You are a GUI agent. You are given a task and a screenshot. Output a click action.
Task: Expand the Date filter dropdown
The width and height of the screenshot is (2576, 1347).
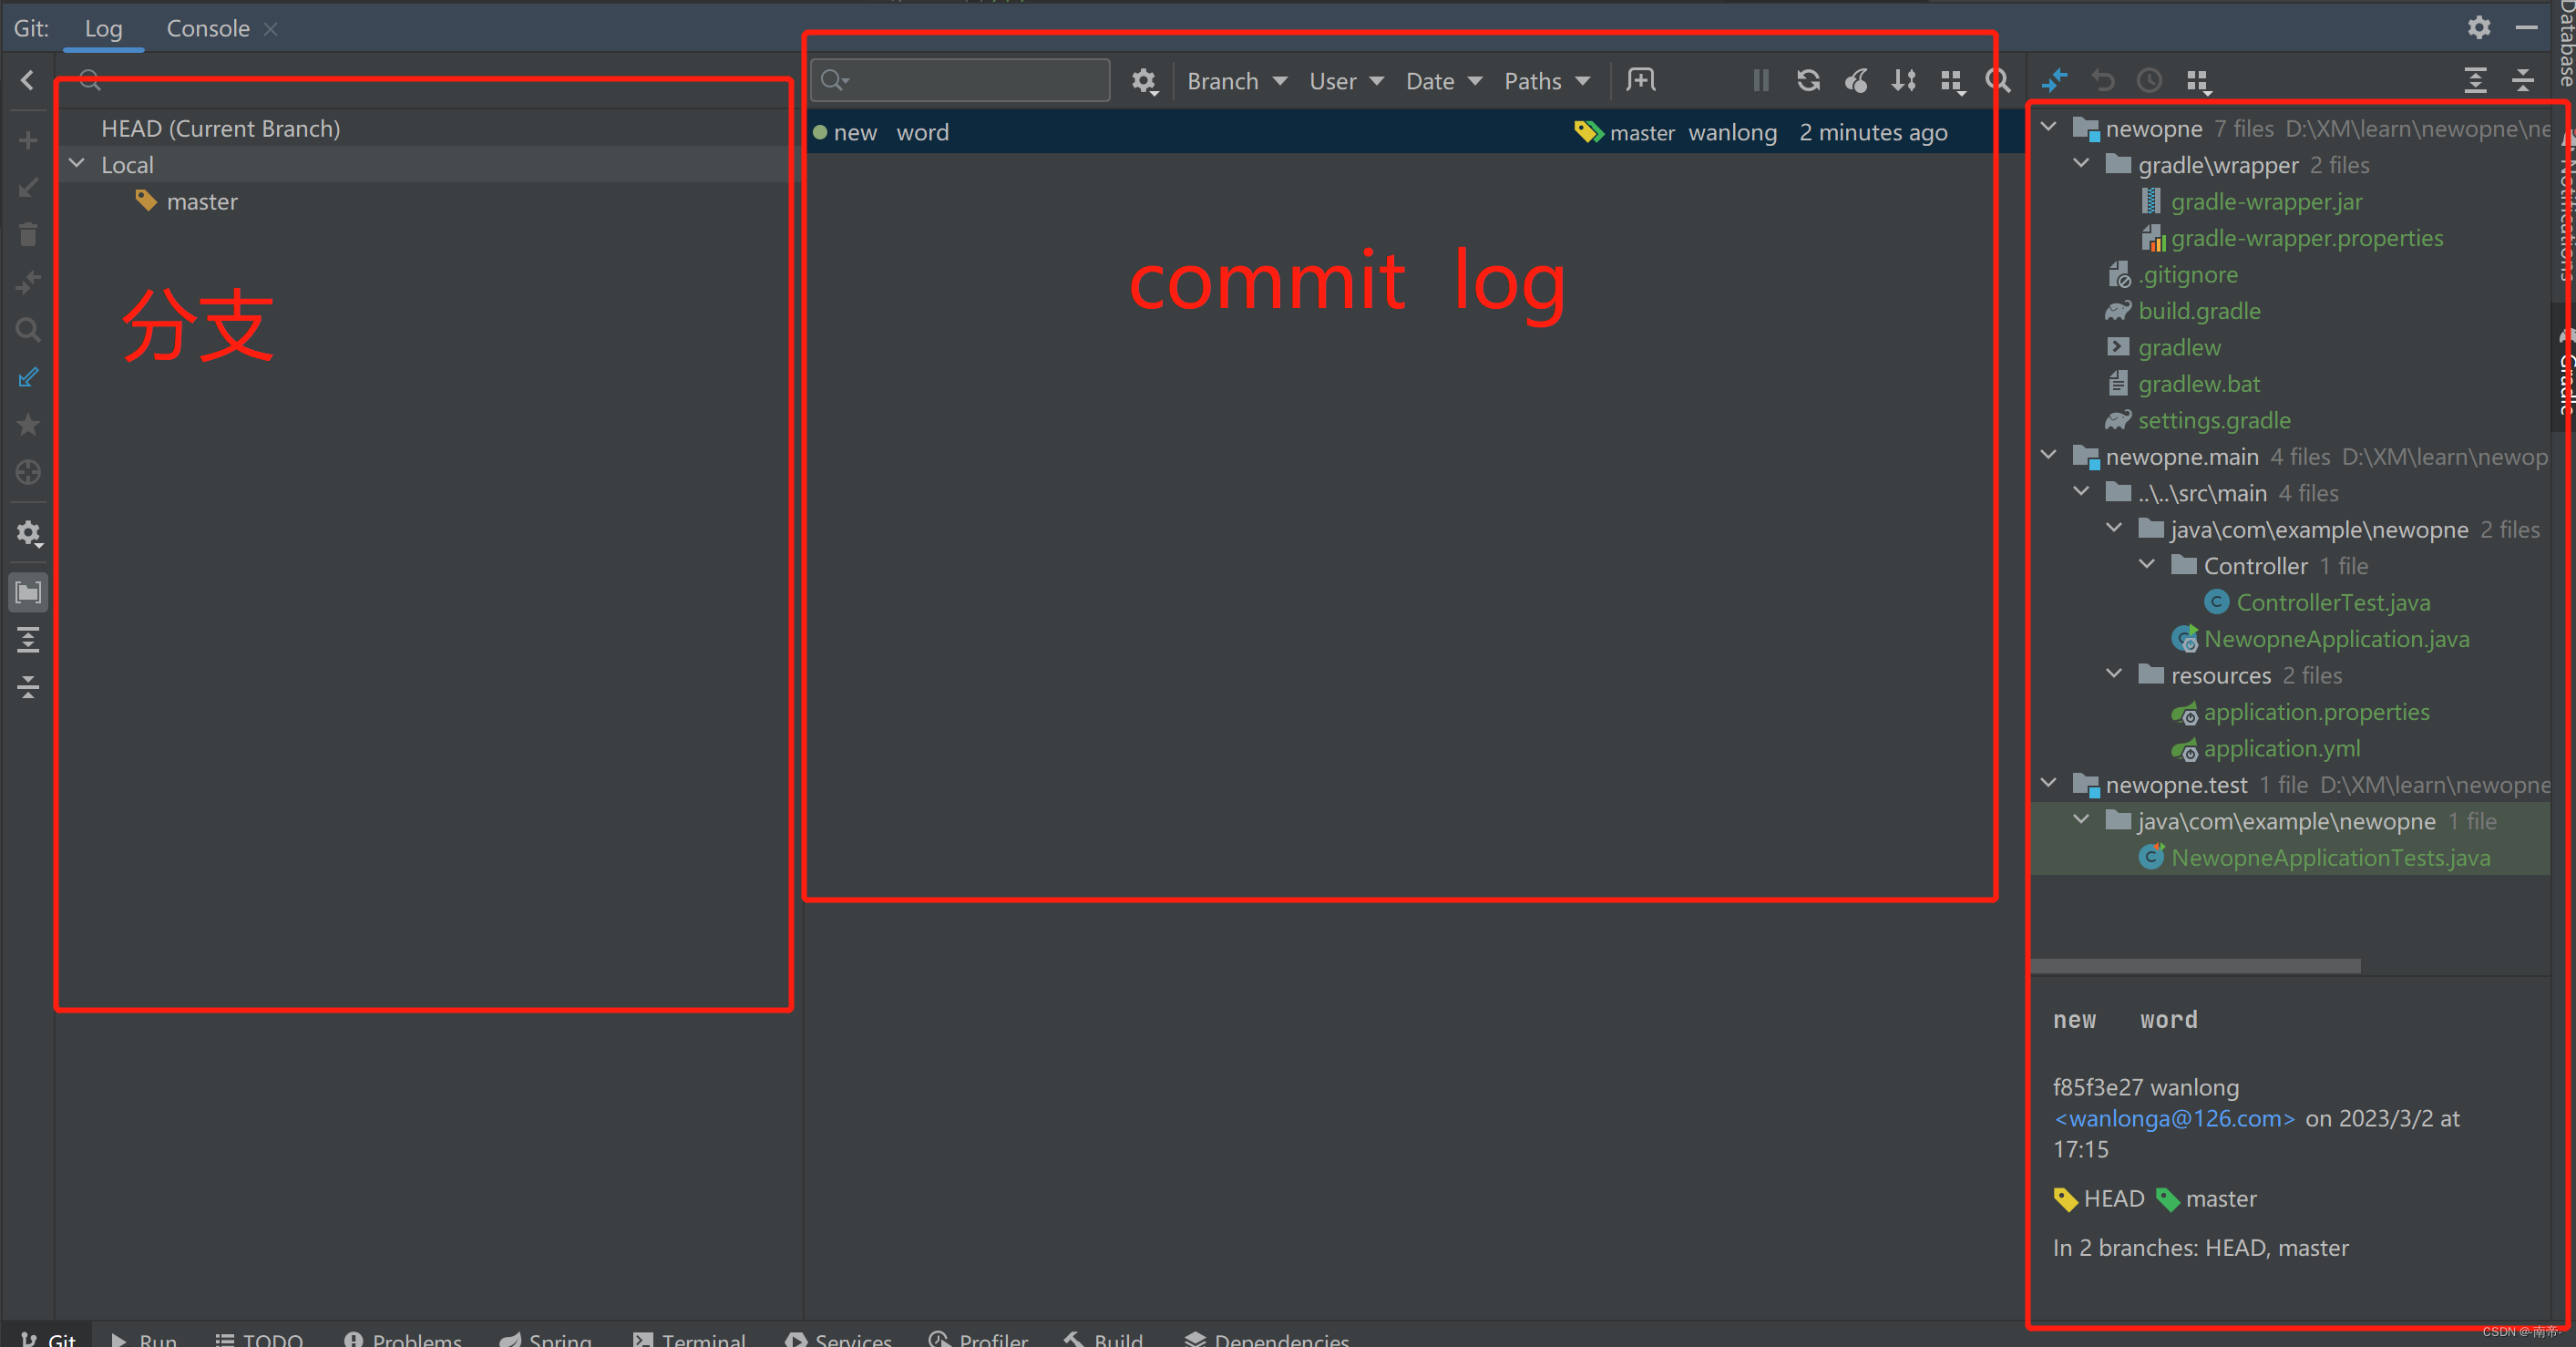click(x=1440, y=80)
